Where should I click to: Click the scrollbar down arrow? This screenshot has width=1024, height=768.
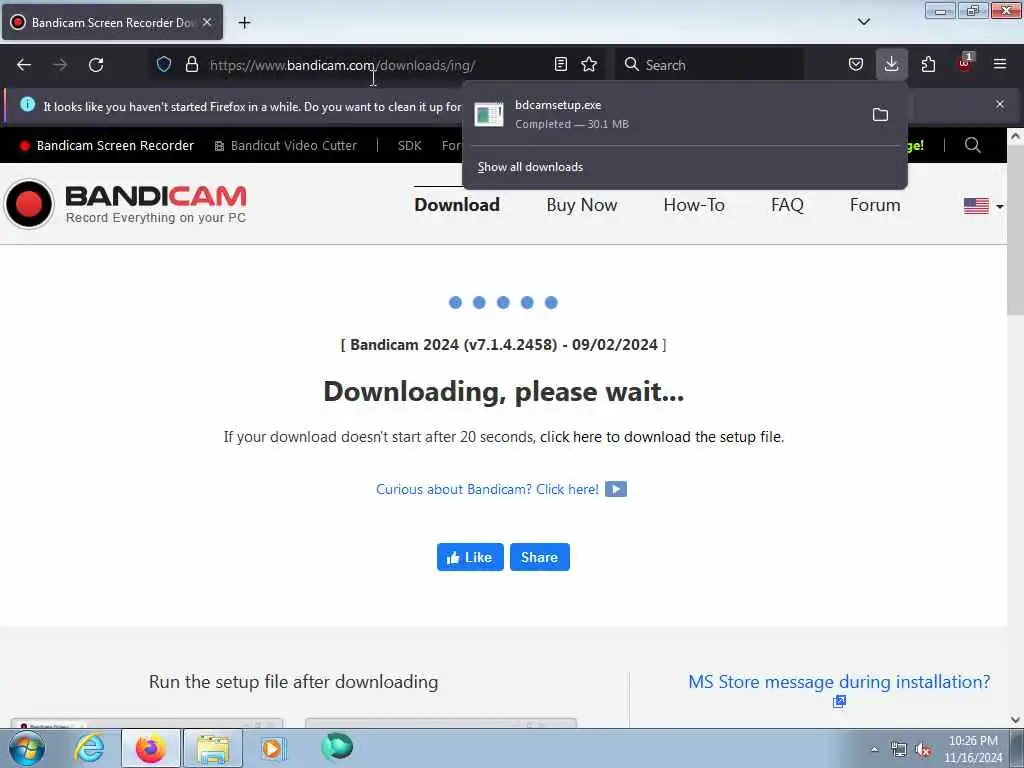(x=1015, y=720)
